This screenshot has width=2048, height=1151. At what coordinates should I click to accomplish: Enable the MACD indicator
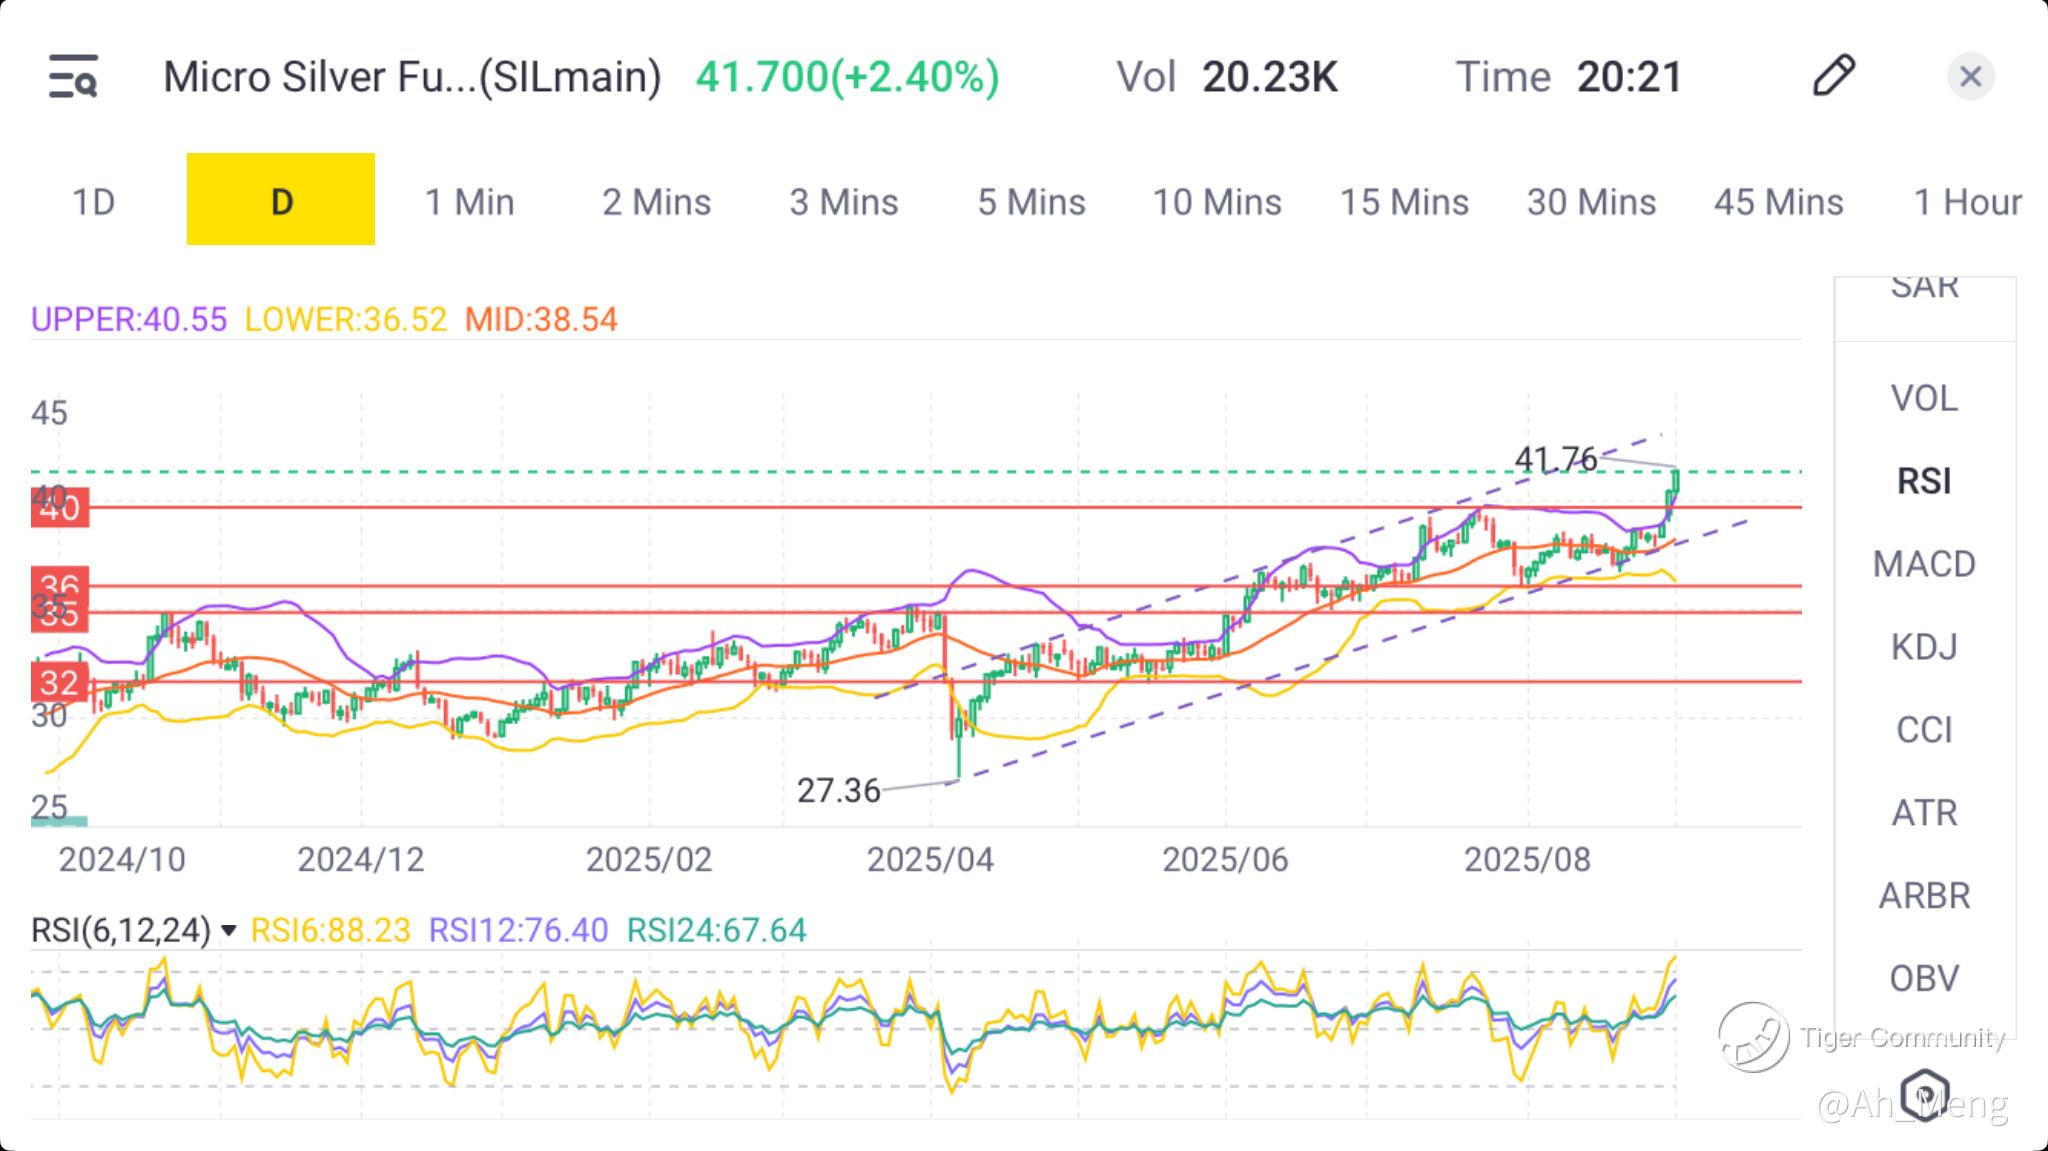click(x=1923, y=564)
